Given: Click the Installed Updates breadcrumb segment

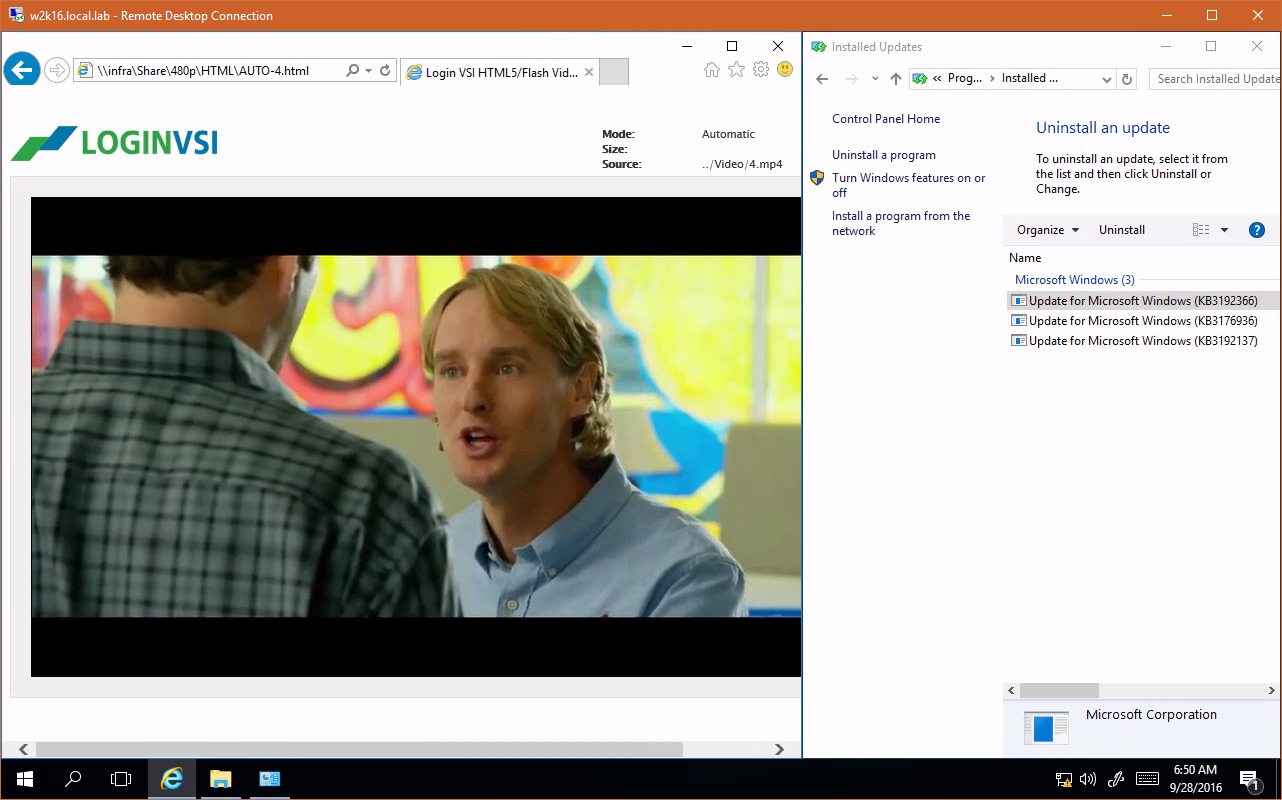Looking at the screenshot, I should 1030,78.
